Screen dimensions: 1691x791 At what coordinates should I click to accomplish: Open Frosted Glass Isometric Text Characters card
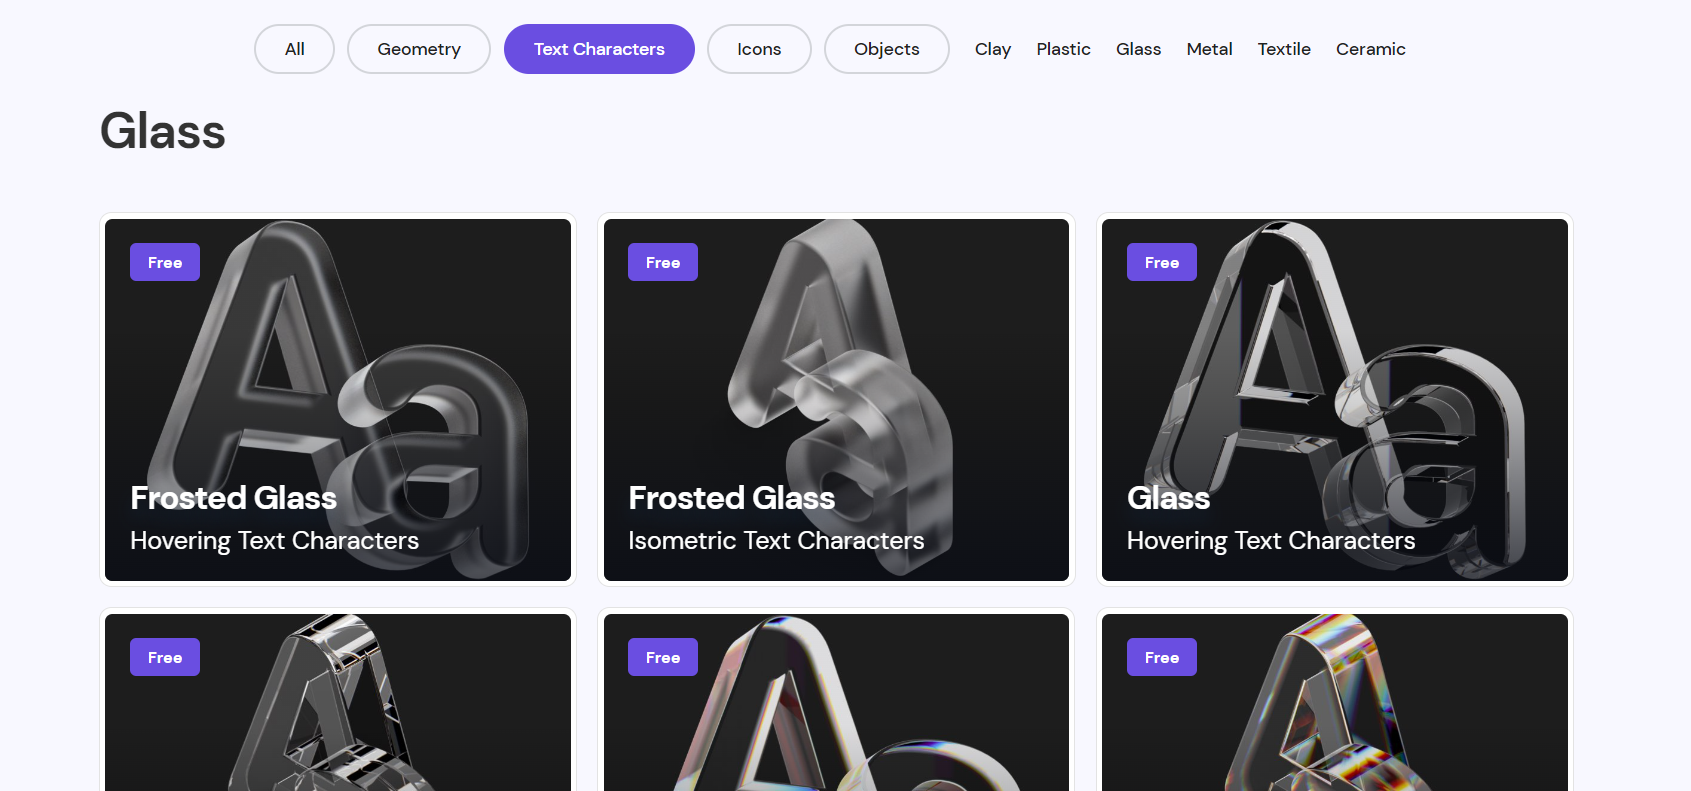(x=836, y=400)
